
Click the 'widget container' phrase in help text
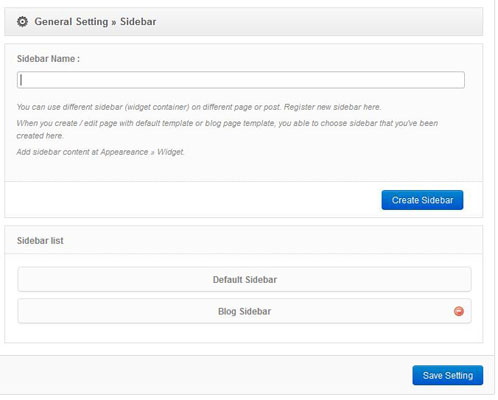(x=157, y=107)
